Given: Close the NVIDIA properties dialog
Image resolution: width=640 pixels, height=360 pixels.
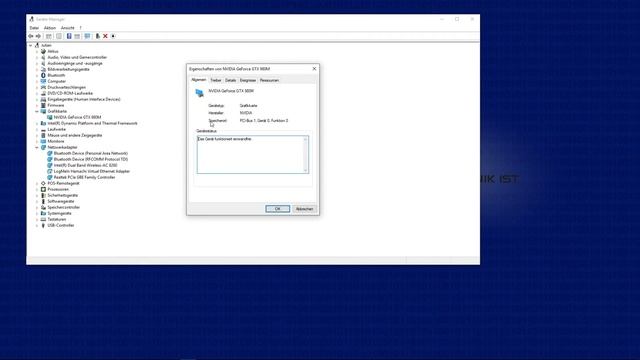Looking at the screenshot, I should [314, 69].
